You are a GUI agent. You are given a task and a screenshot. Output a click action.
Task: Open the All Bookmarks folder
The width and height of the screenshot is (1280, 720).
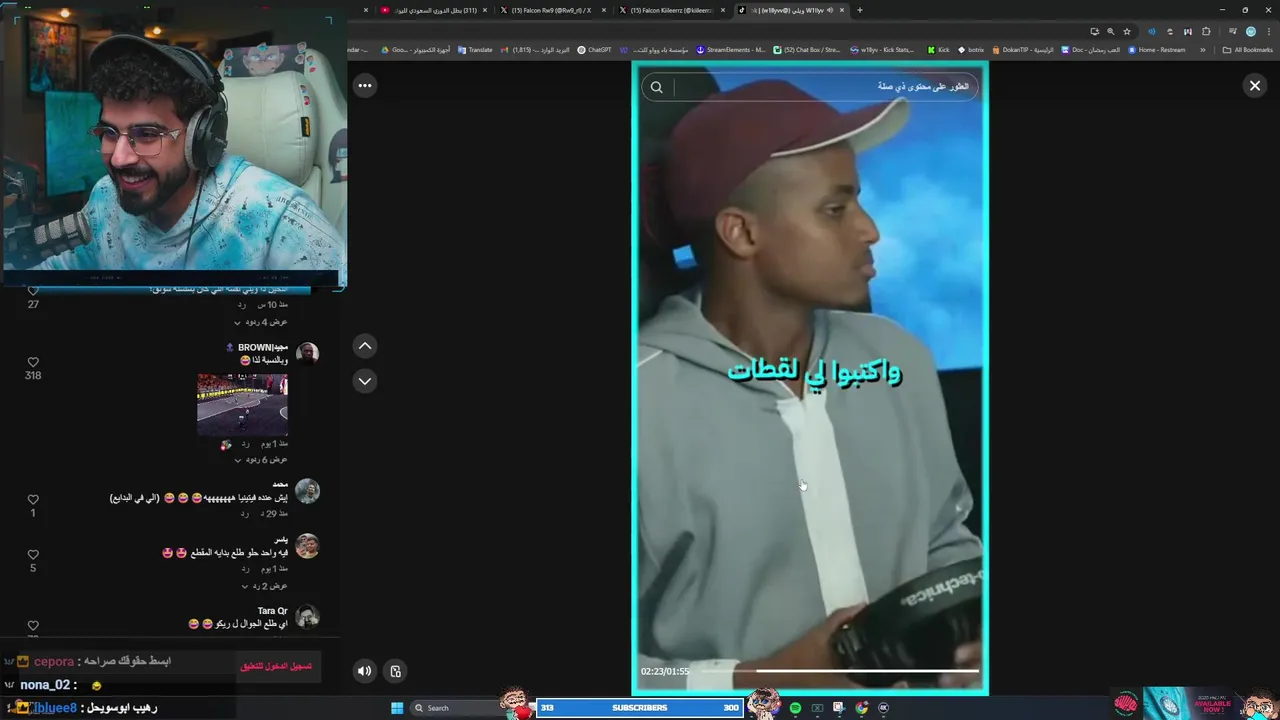[1247, 49]
